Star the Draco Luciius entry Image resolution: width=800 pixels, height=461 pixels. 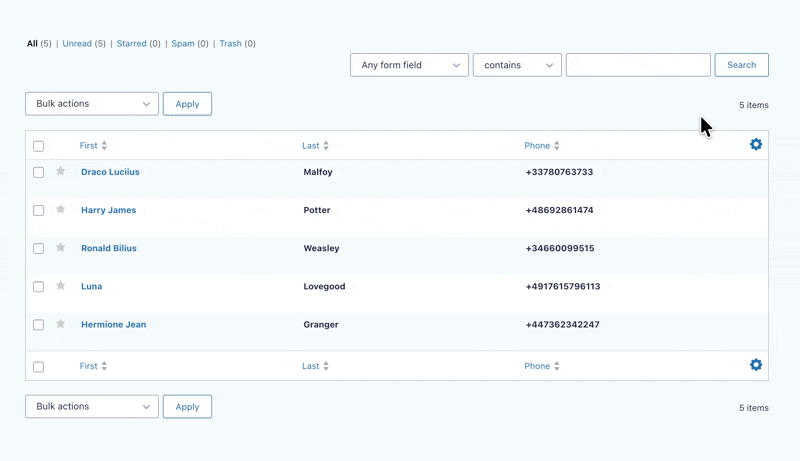(x=60, y=172)
